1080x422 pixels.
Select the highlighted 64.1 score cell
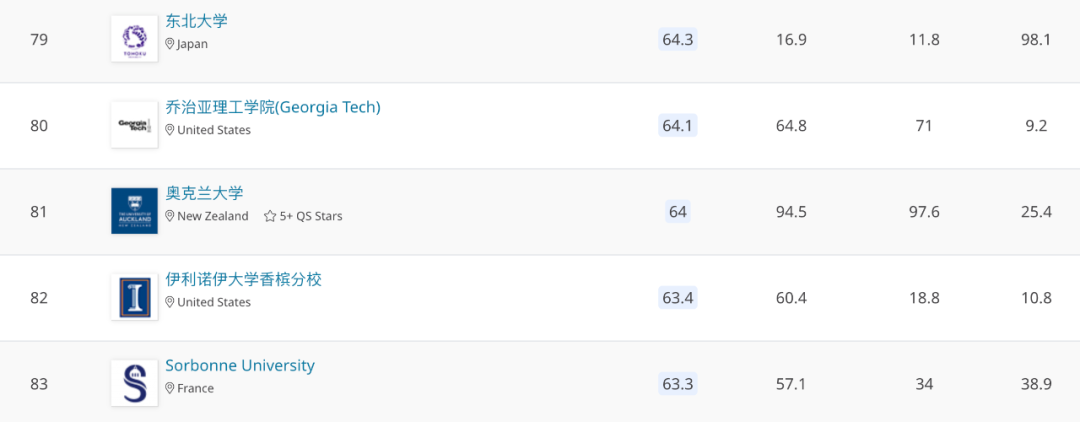point(678,125)
